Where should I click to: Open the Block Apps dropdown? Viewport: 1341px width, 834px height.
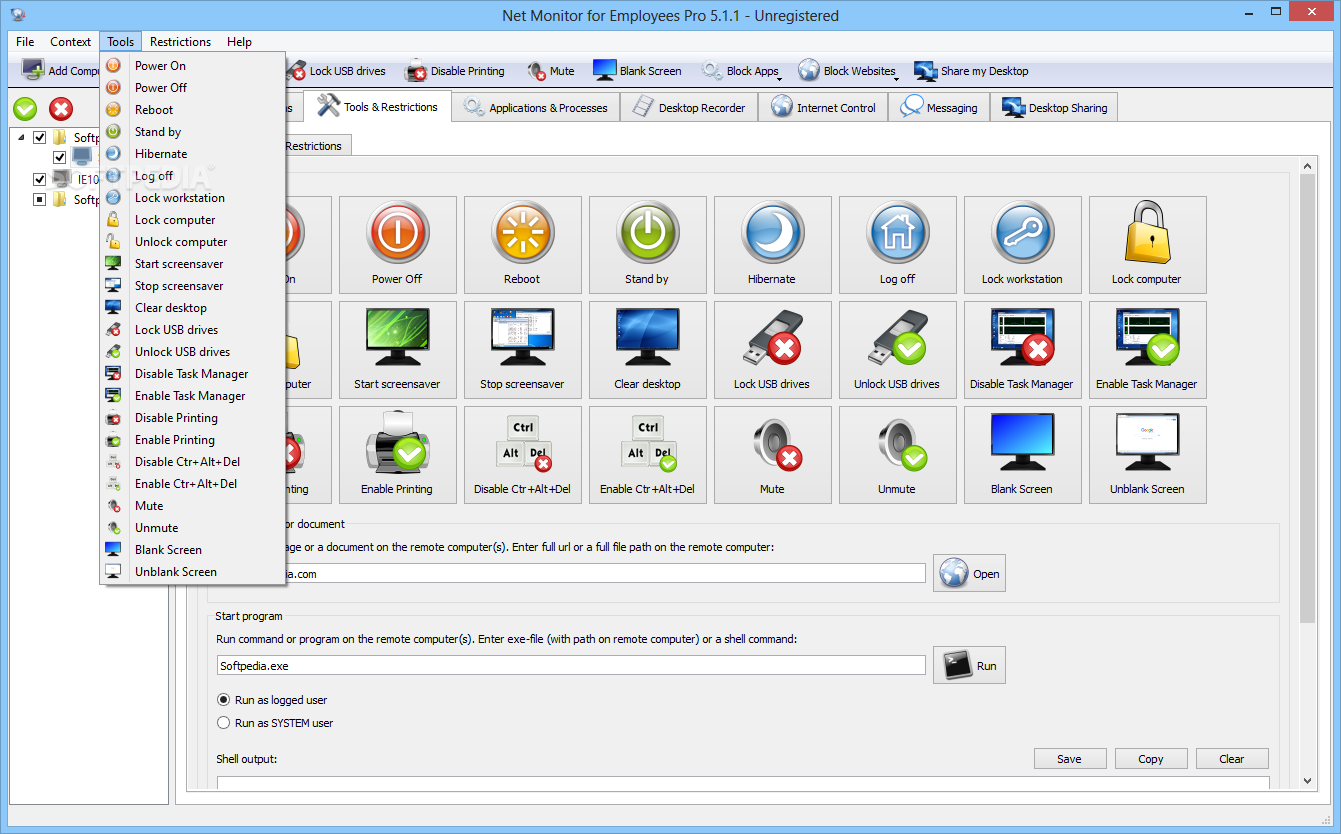tap(741, 71)
